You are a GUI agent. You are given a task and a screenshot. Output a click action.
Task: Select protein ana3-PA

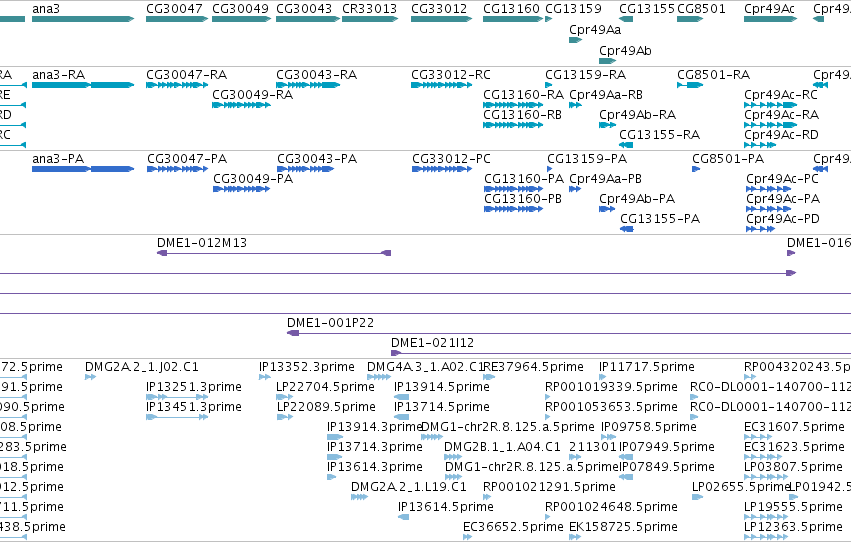coord(83,169)
